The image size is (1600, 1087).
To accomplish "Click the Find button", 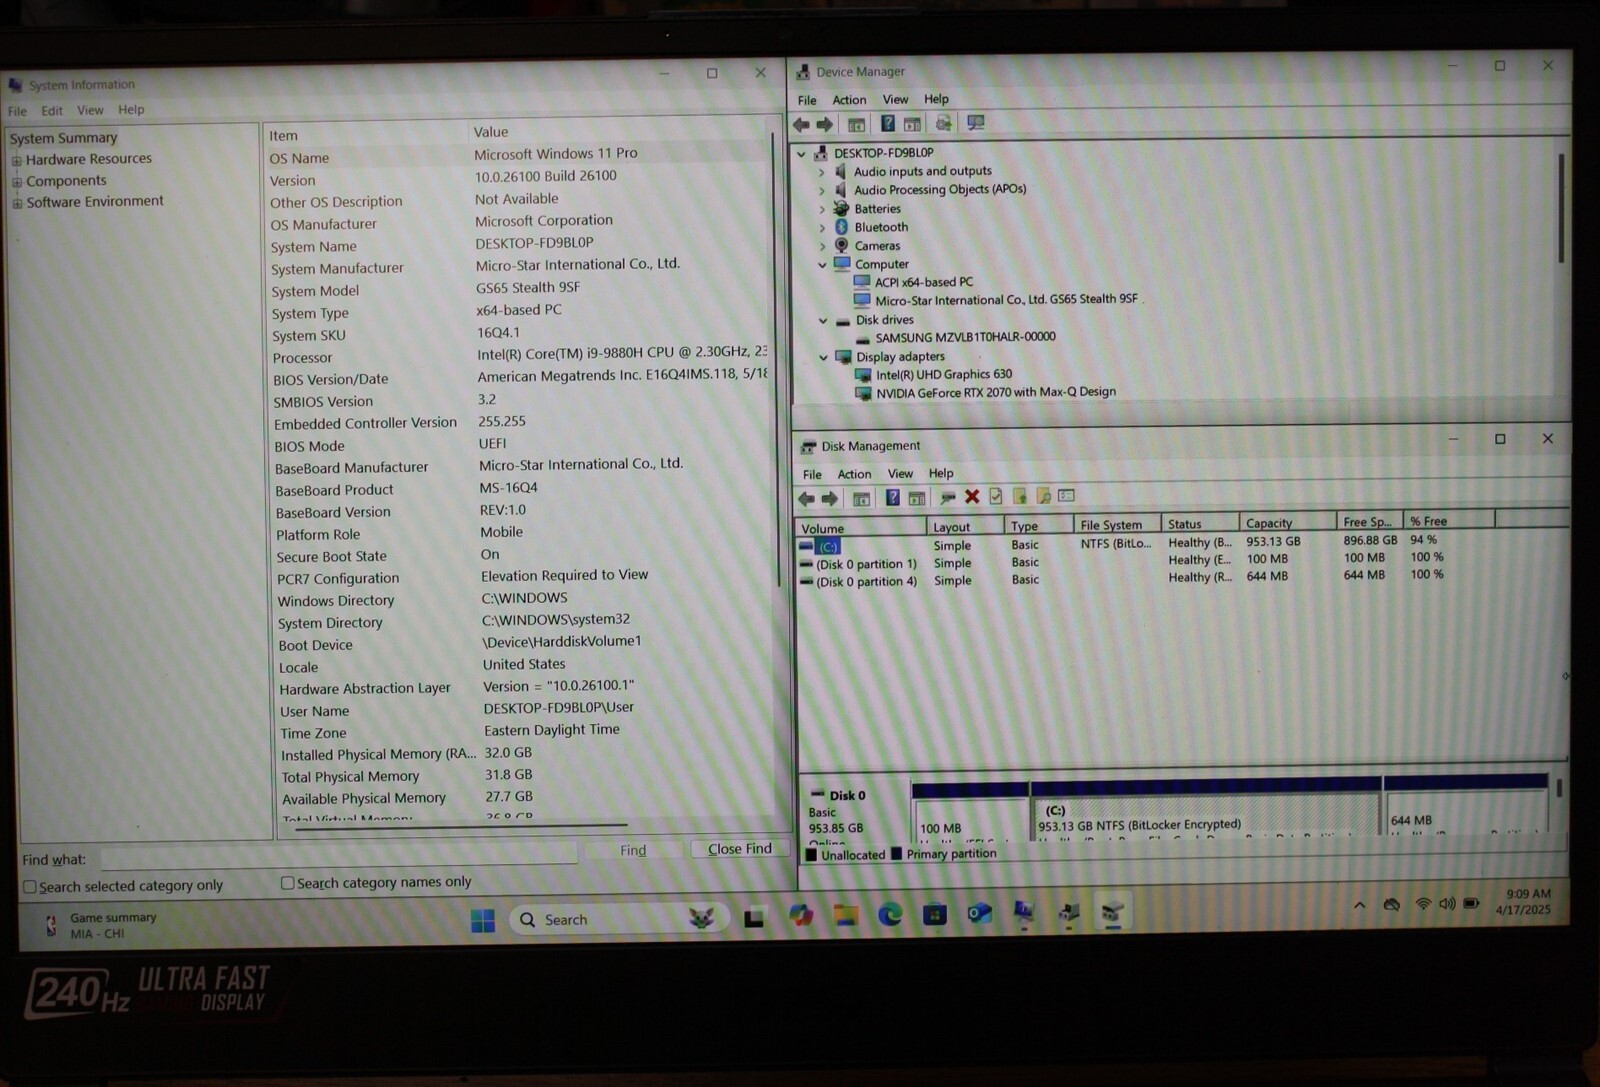I will (x=633, y=850).
